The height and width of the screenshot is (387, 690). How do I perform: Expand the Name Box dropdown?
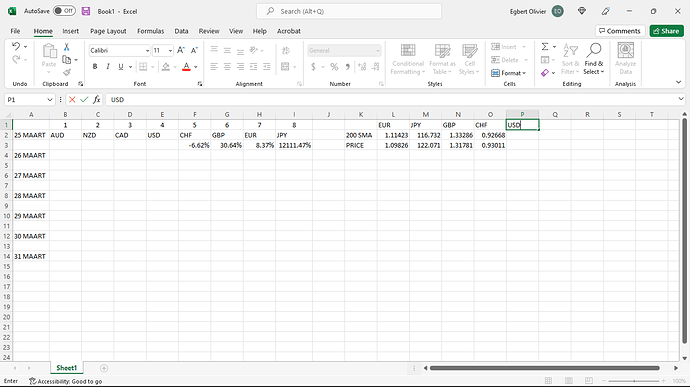pyautogui.click(x=50, y=100)
